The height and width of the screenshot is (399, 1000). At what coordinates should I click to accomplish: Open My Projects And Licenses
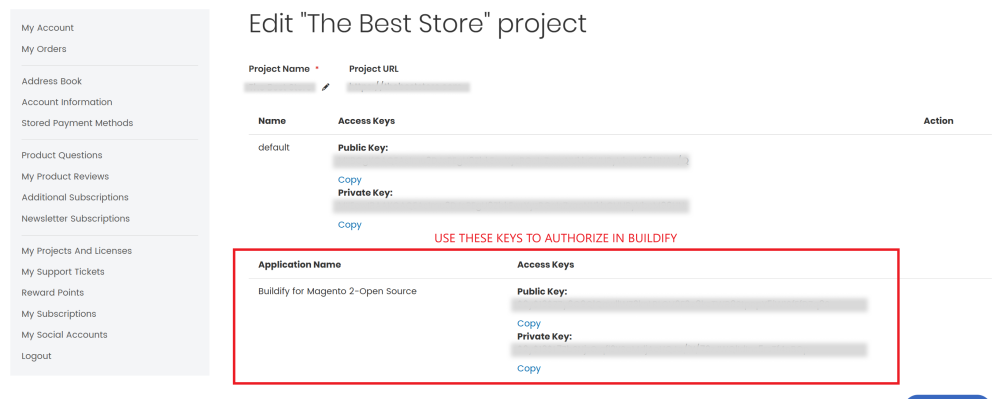point(77,250)
